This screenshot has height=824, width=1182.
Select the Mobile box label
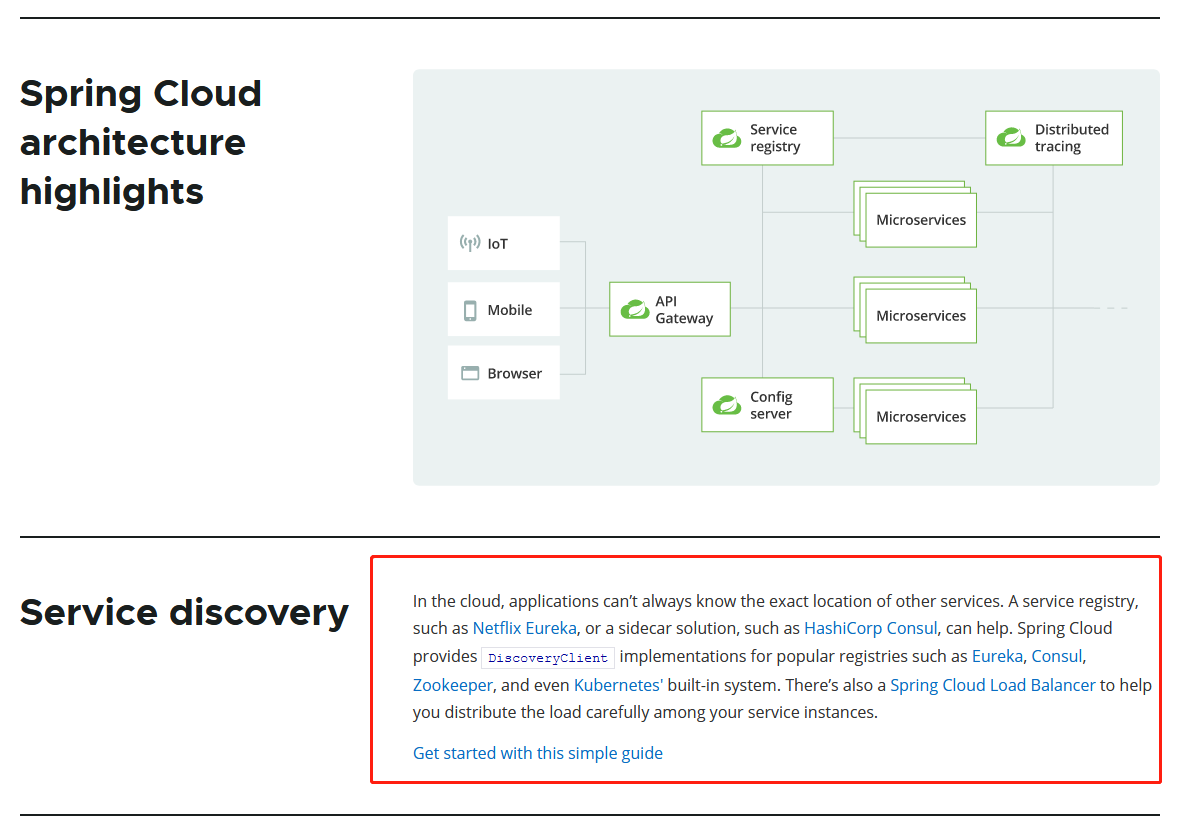(510, 310)
